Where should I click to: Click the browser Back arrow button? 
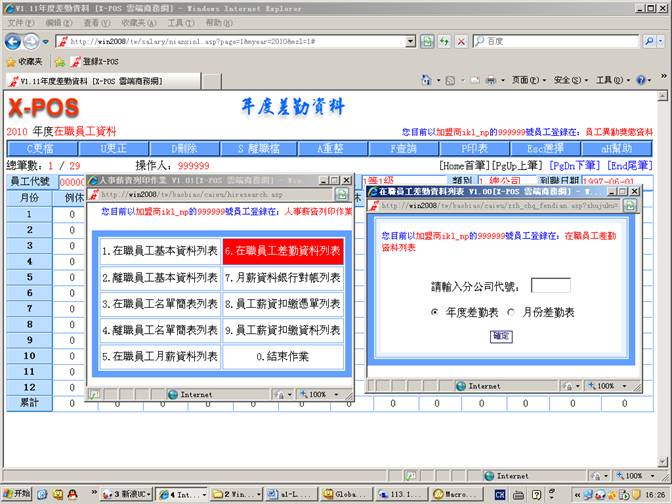[13, 41]
